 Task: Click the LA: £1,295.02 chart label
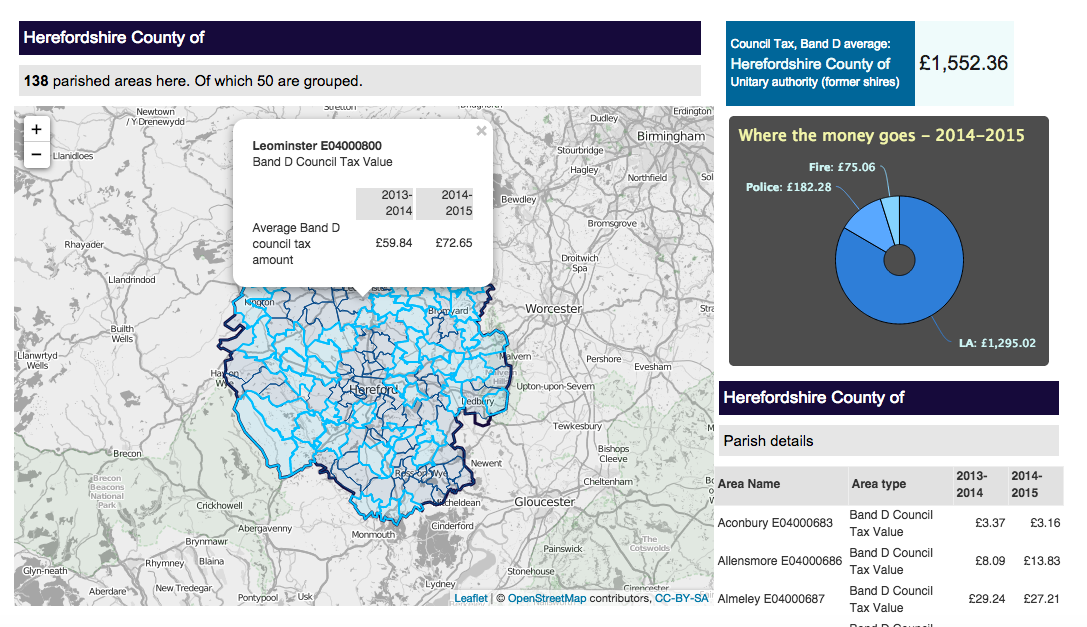click(998, 343)
